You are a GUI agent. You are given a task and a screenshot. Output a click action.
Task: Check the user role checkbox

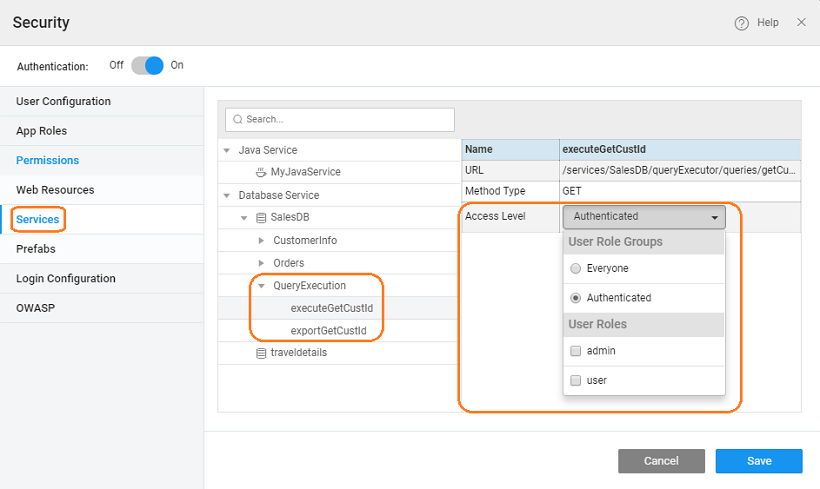click(x=575, y=381)
